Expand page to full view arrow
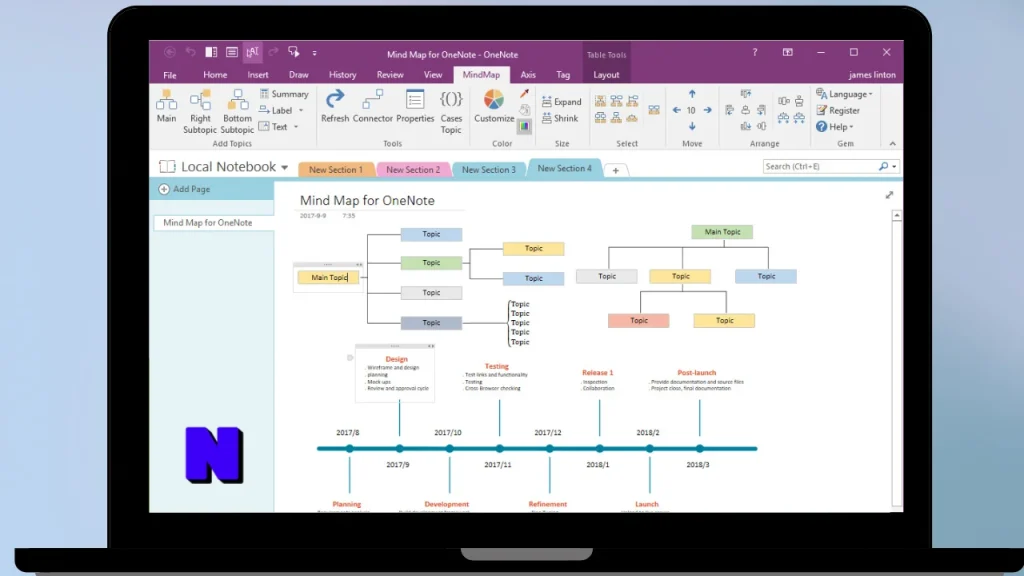This screenshot has height=576, width=1024. [x=889, y=195]
